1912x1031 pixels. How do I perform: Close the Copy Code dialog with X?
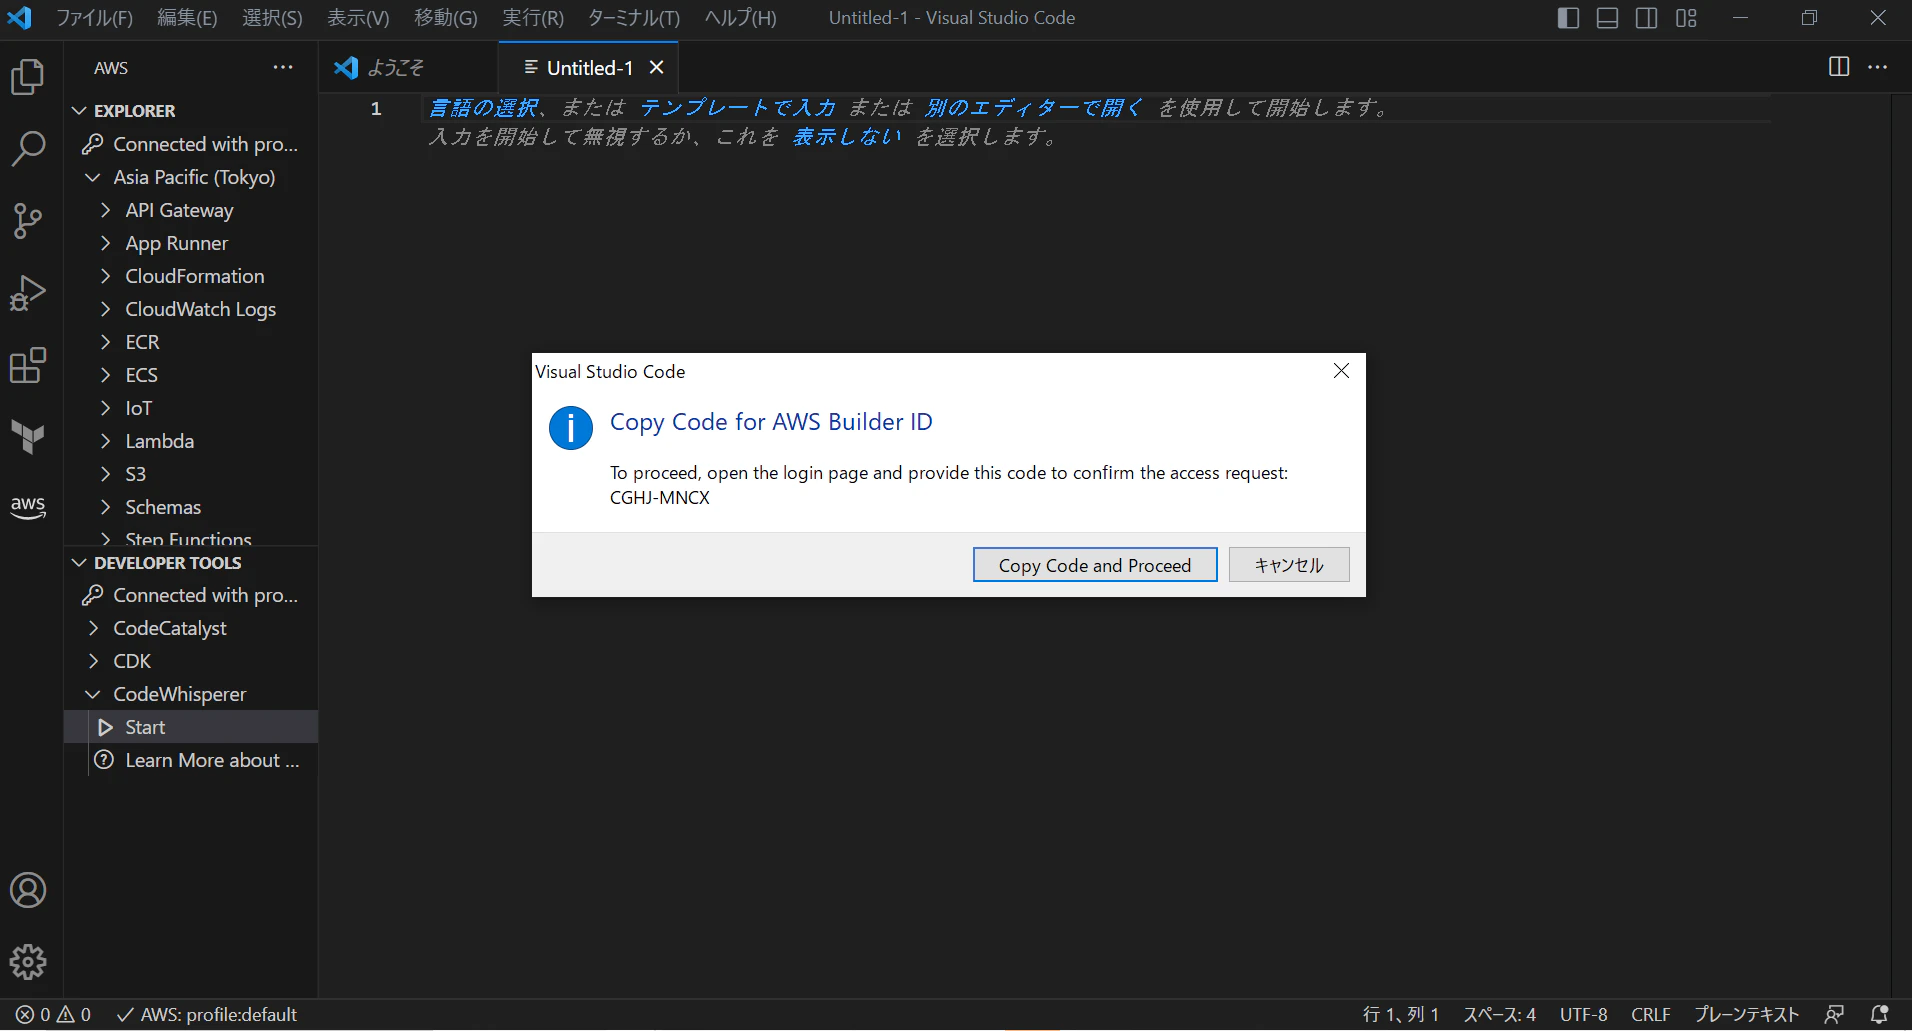pyautogui.click(x=1341, y=371)
